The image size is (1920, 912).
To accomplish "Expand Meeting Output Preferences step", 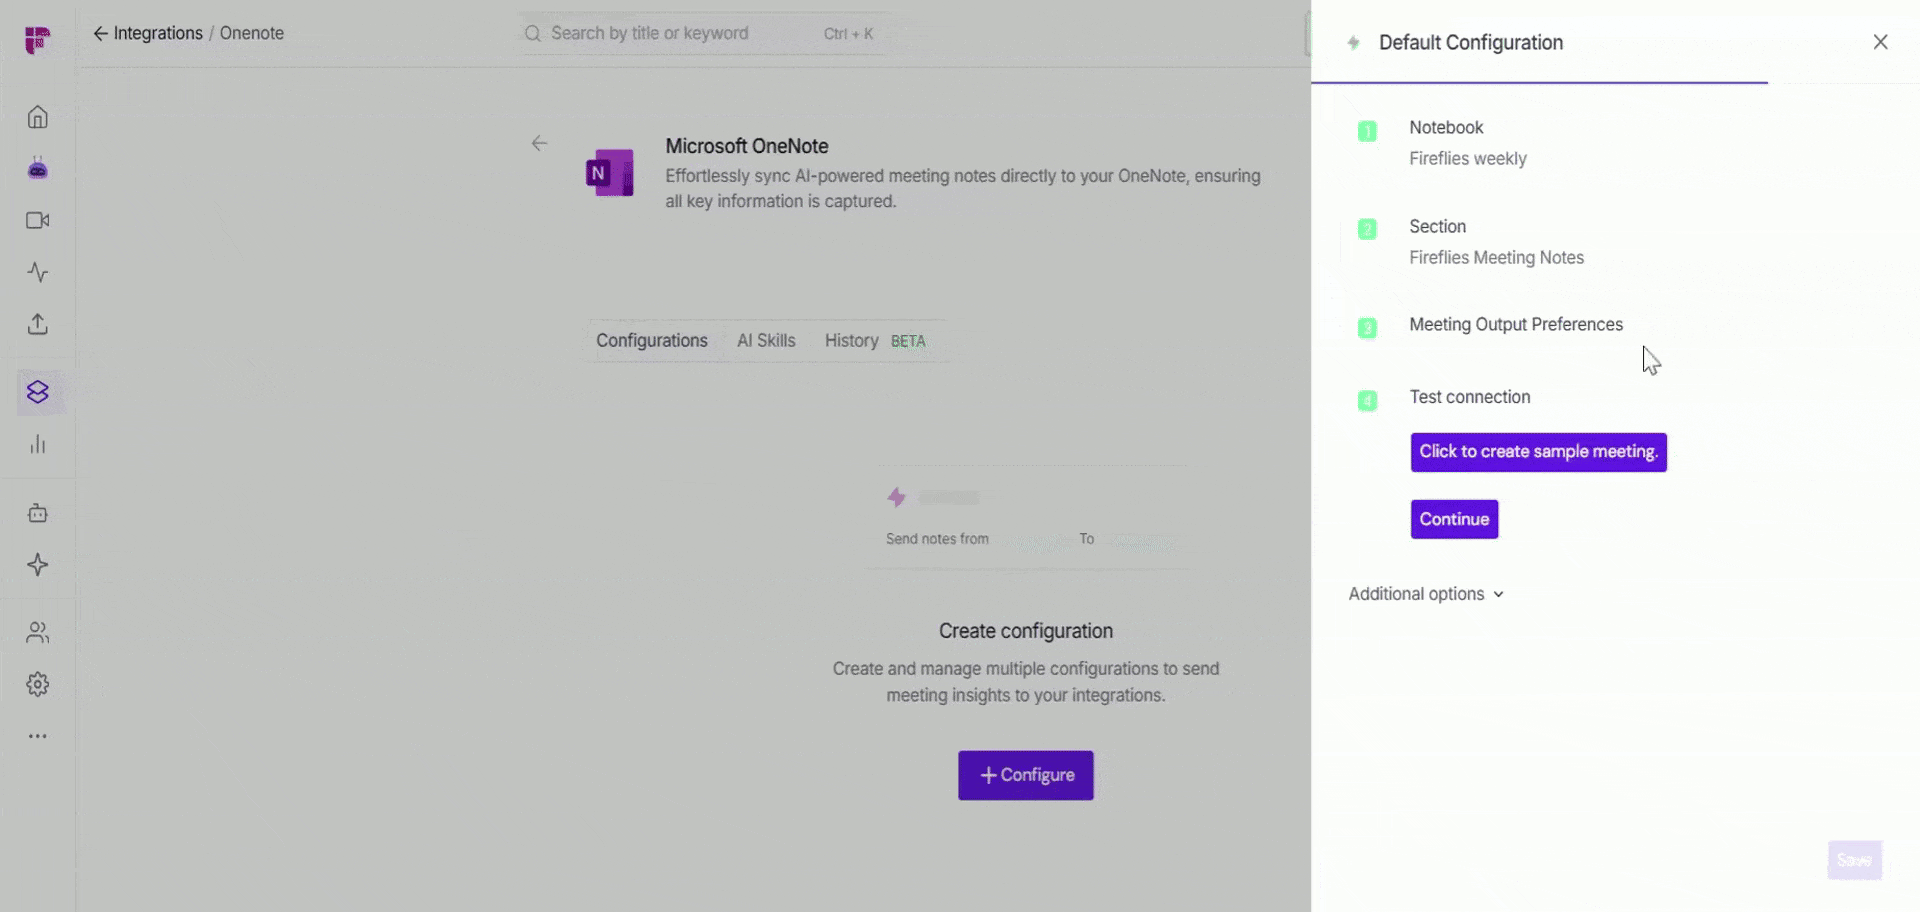I will tap(1516, 325).
